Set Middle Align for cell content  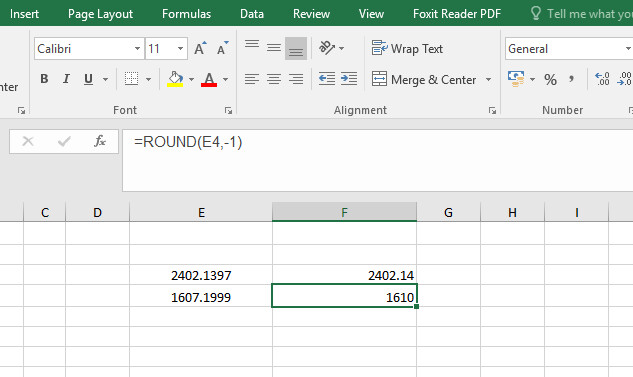click(274, 48)
